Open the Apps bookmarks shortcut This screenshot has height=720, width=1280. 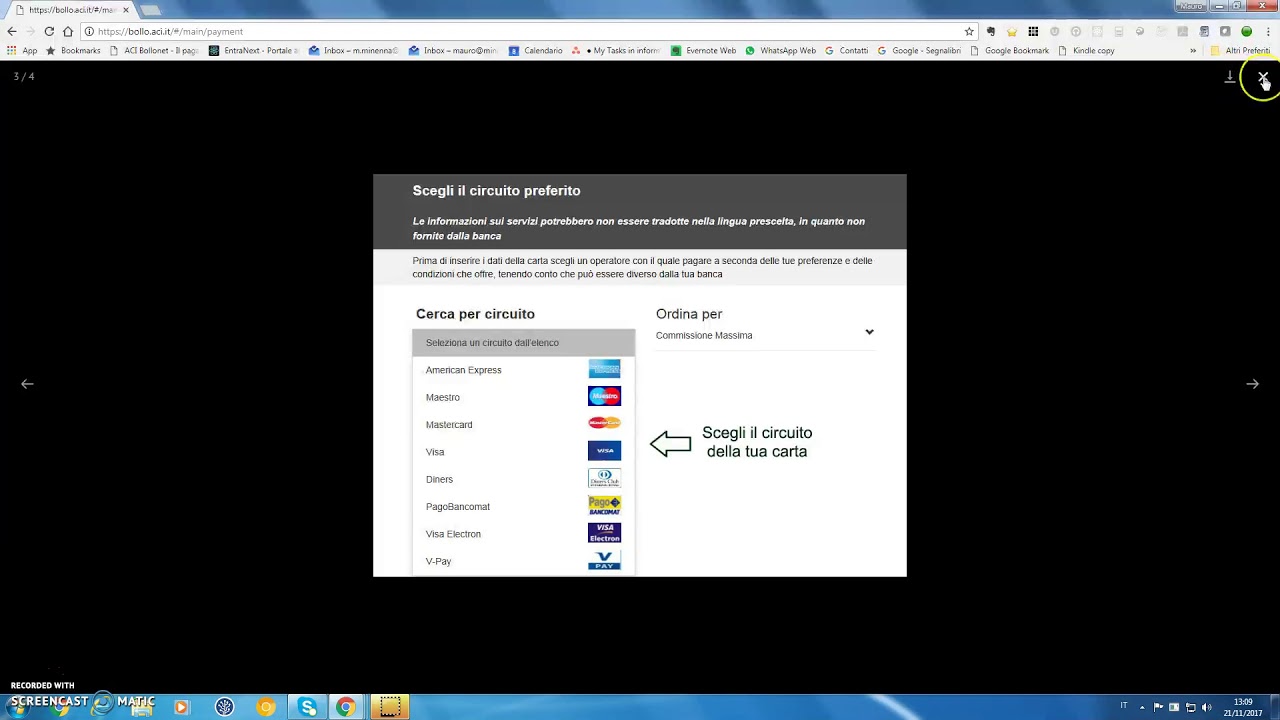coord(21,51)
